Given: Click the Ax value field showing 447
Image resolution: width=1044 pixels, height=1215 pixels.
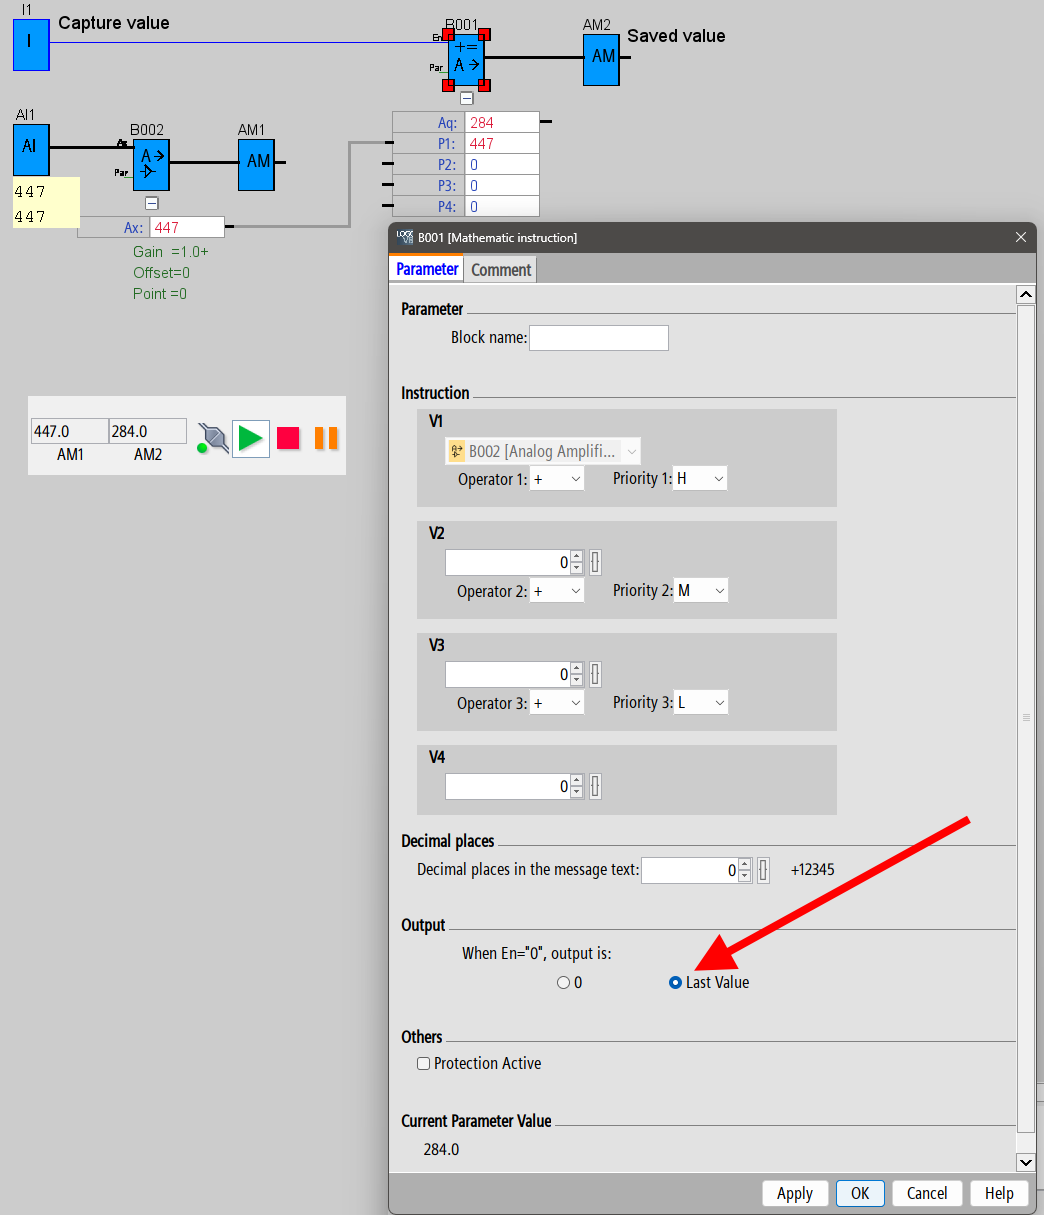Looking at the screenshot, I should (187, 227).
